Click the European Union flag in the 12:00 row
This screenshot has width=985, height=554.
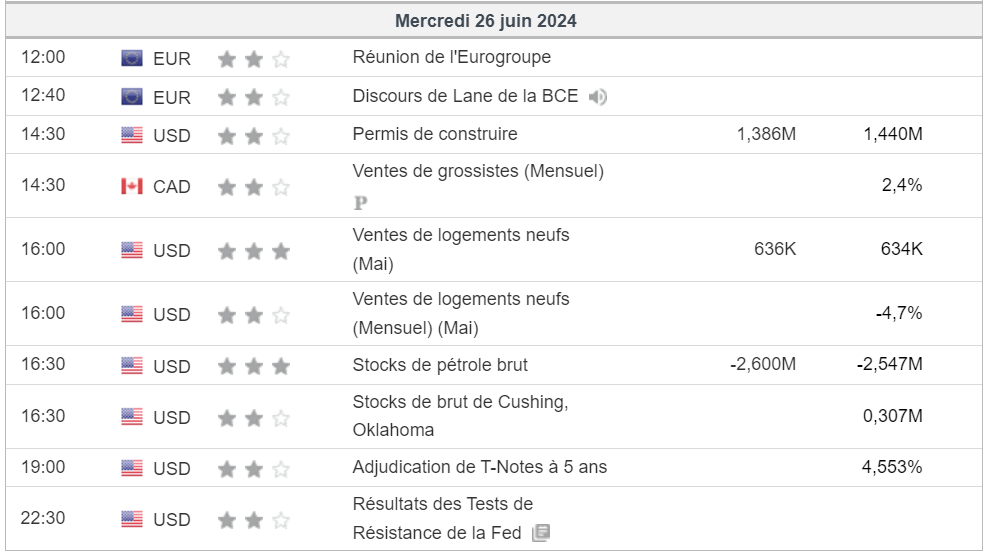[132, 58]
